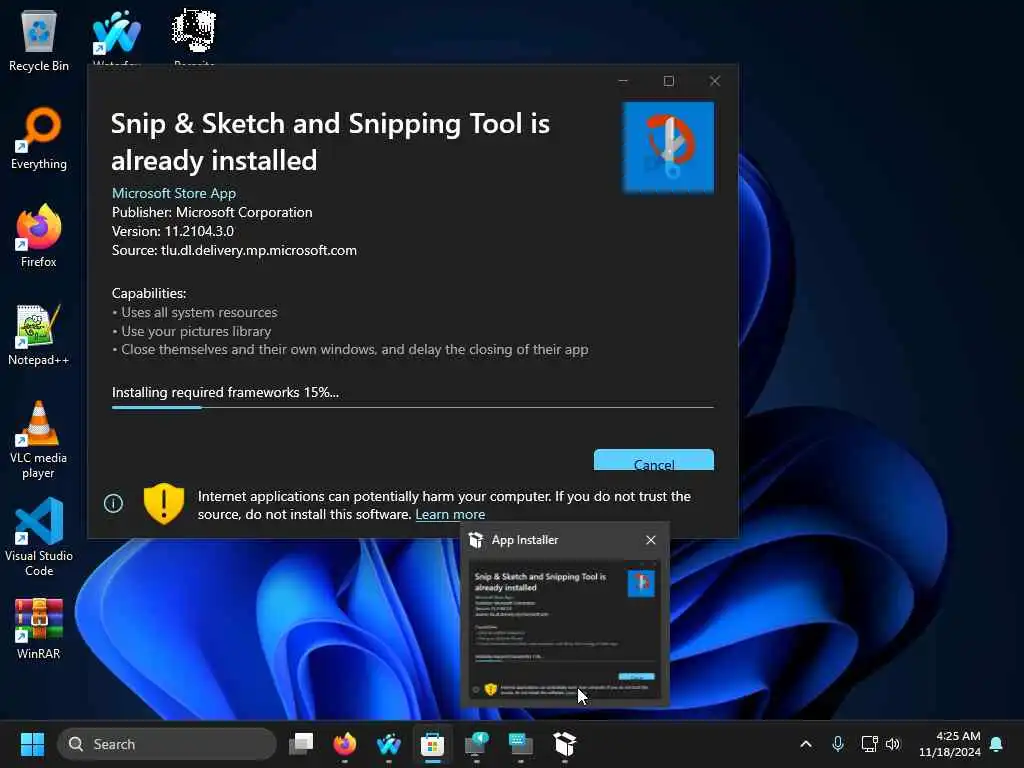
Task: Open Task View from the taskbar
Action: click(301, 744)
